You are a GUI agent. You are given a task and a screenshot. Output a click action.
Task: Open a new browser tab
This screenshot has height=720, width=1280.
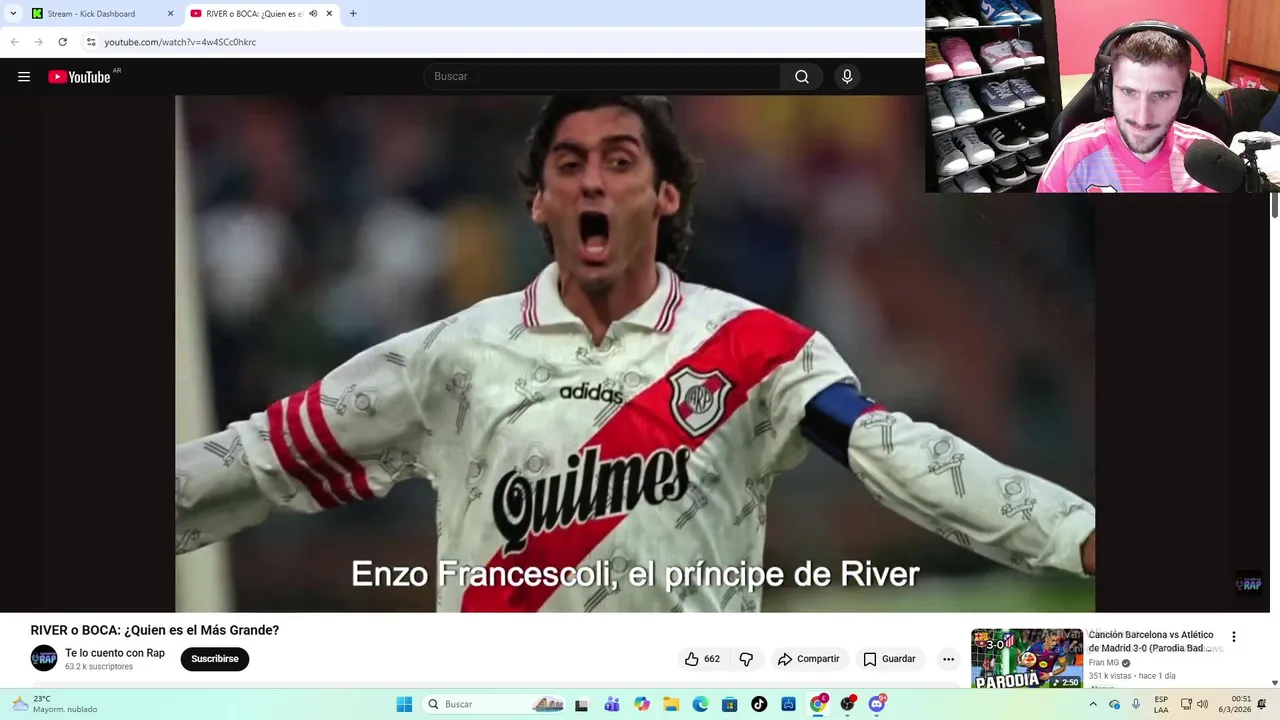coord(353,14)
